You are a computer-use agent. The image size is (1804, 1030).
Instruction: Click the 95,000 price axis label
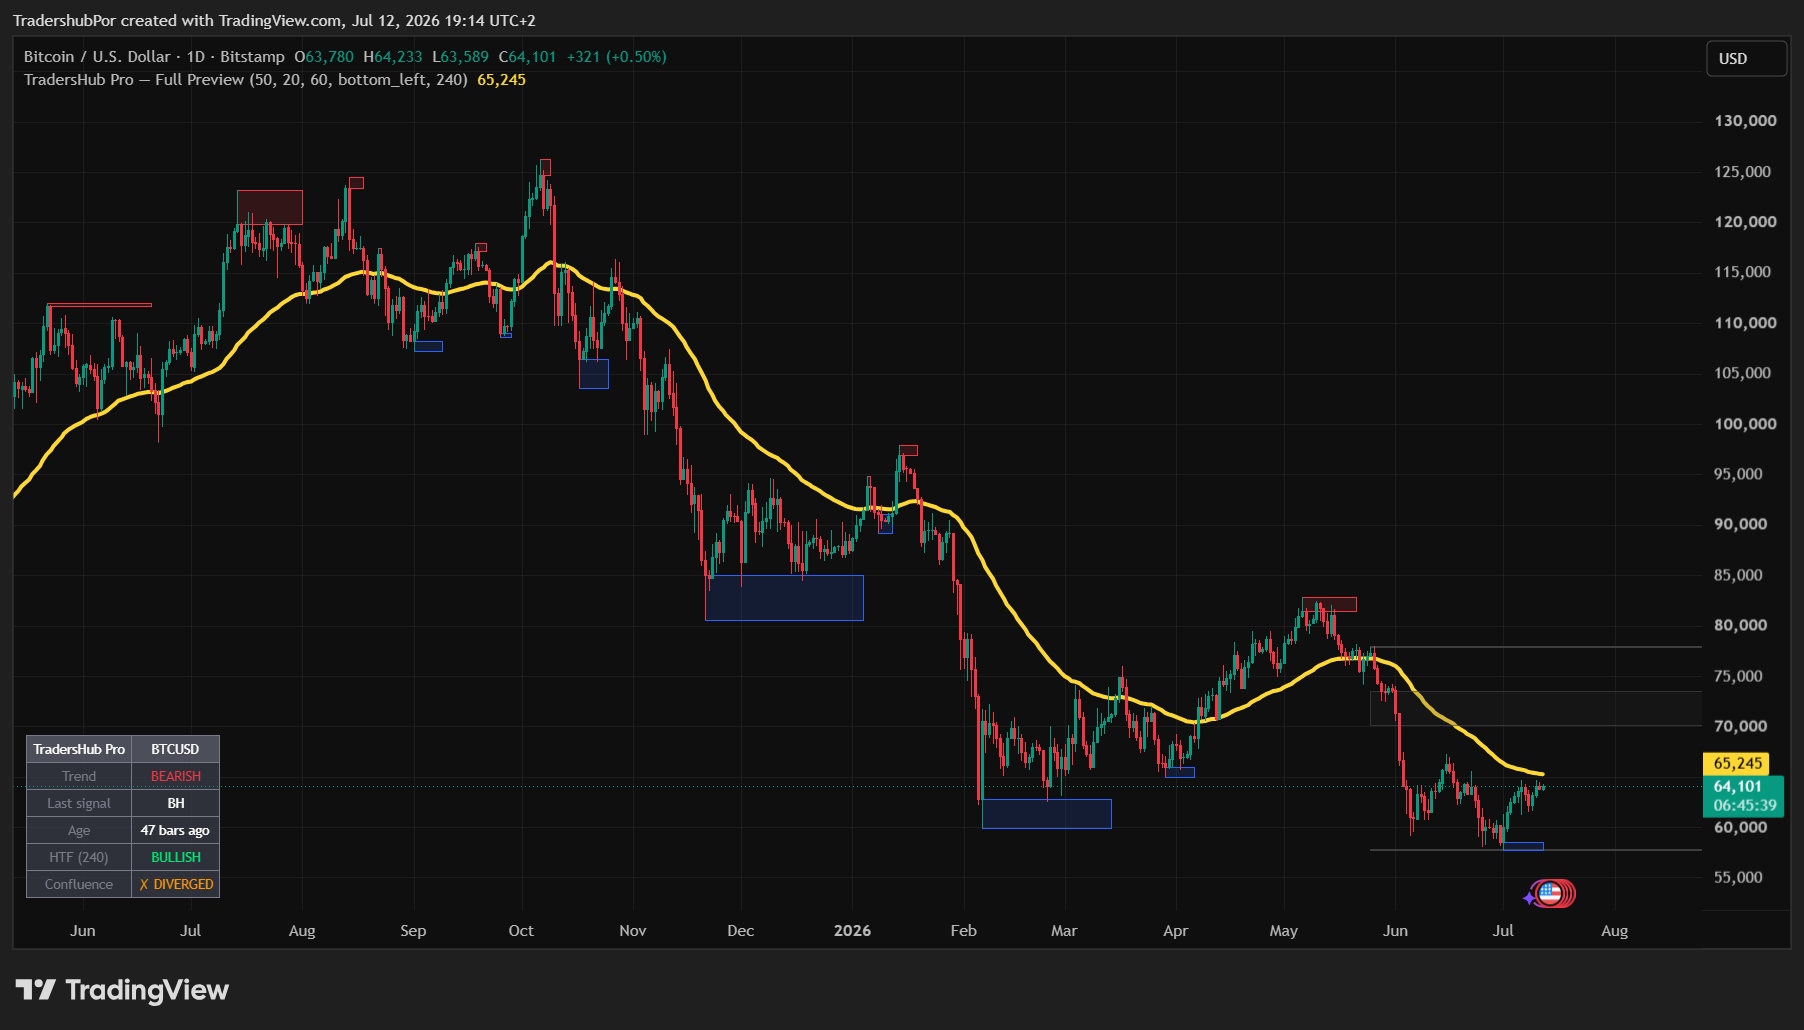(1738, 474)
